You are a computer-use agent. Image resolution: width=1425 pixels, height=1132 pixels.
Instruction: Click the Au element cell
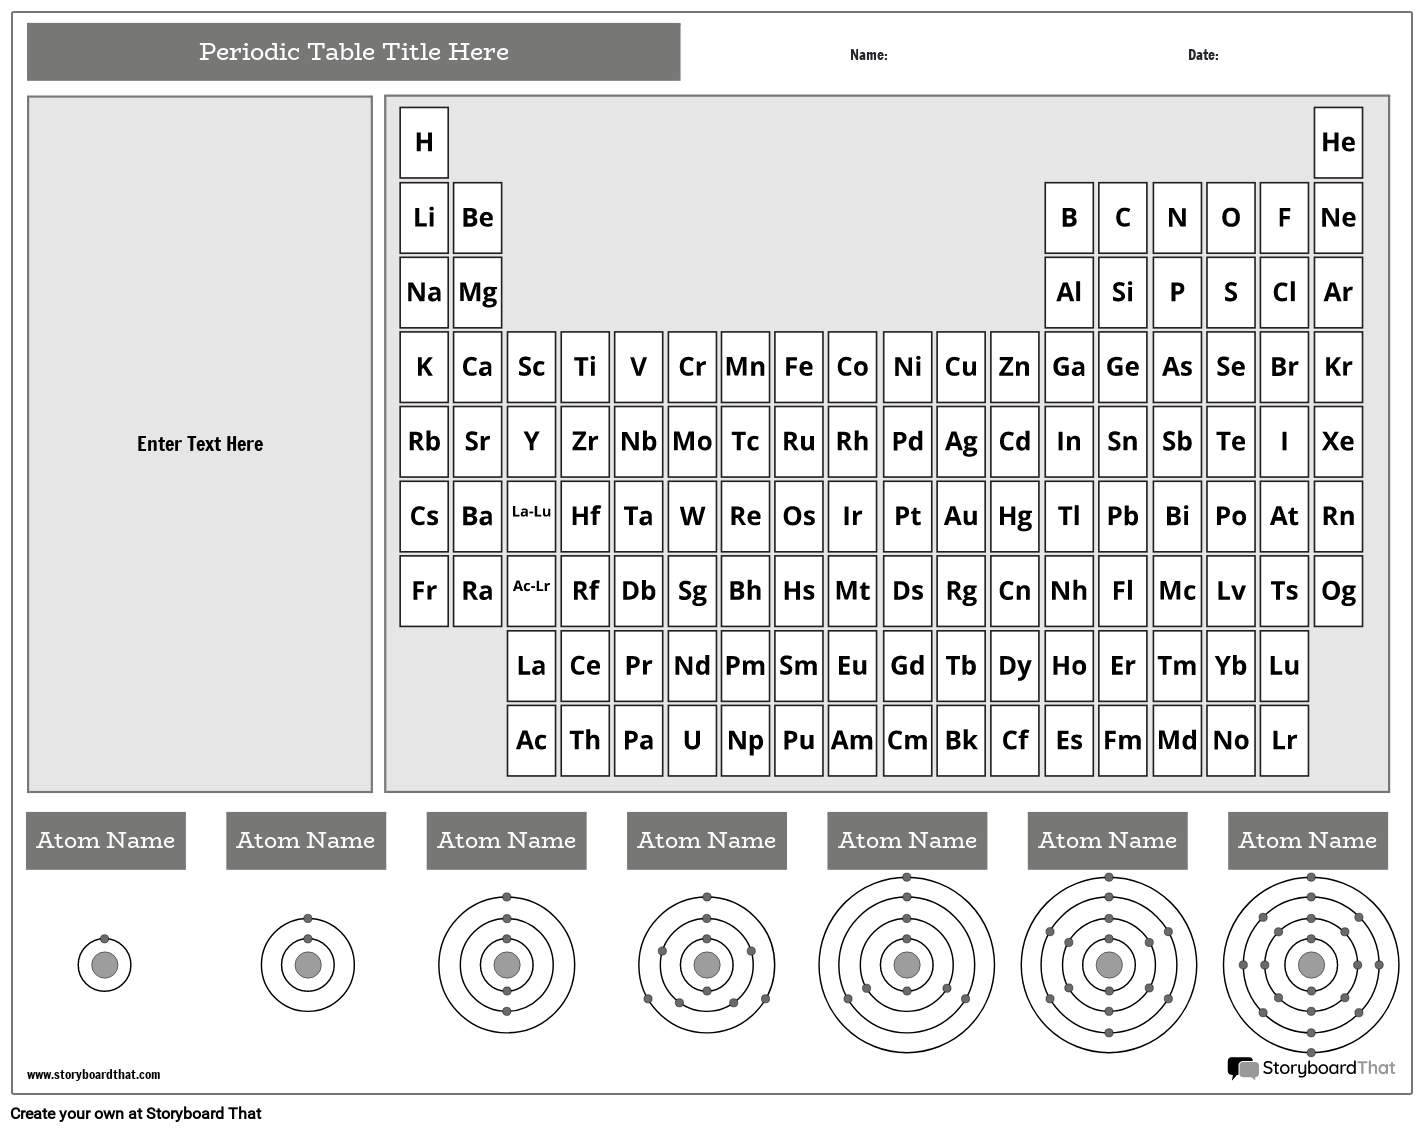pos(961,516)
